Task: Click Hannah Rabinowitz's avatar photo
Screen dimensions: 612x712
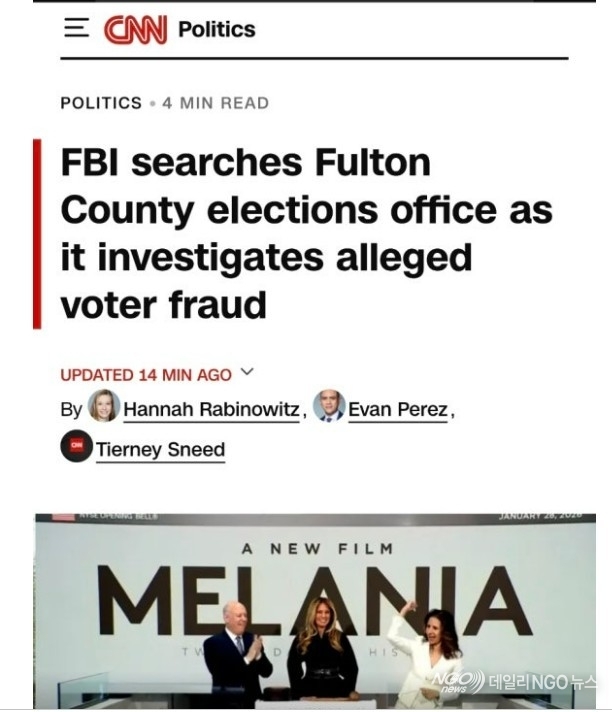Action: click(x=104, y=406)
